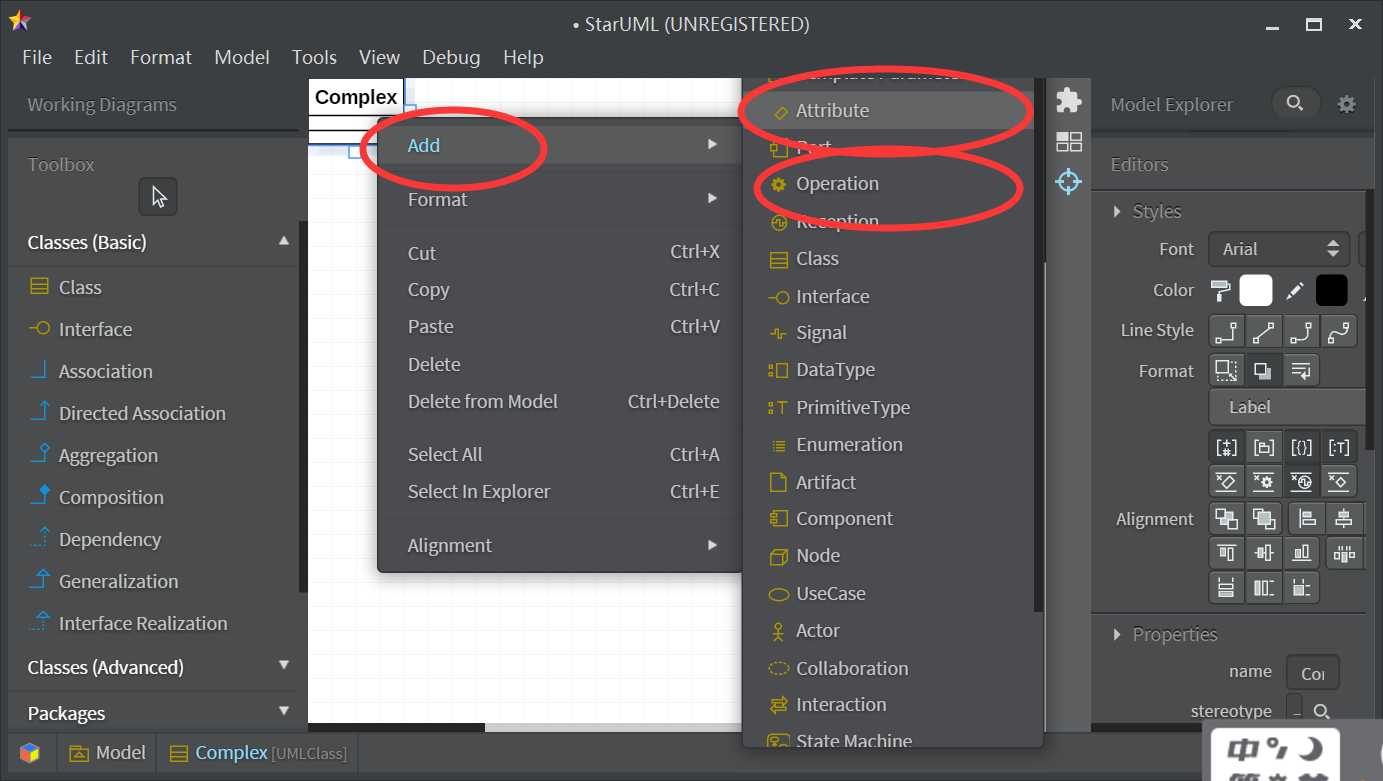Select the pointer tool in the Toolbox

158,197
